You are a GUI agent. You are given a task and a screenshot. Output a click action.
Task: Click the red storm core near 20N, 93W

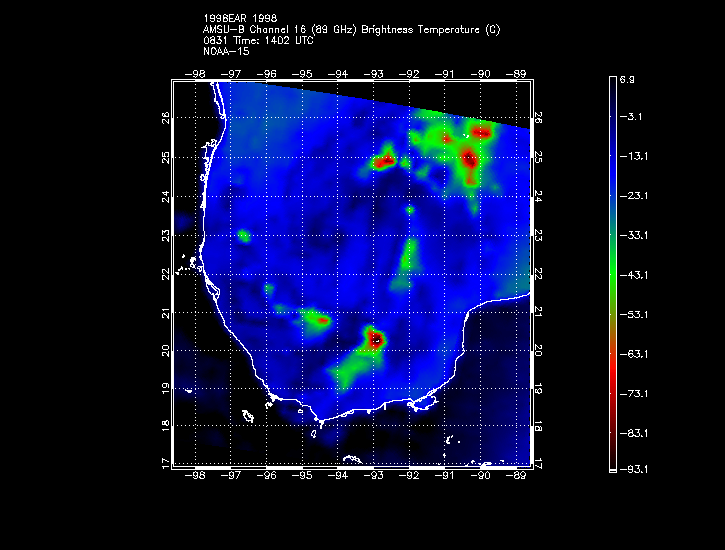point(375,340)
